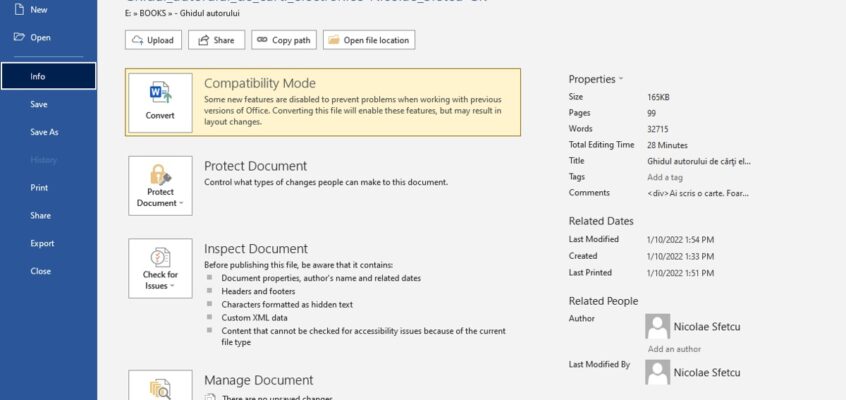
Task: Click the Last Modified By name Nicolae Sfetcu
Action: click(707, 372)
